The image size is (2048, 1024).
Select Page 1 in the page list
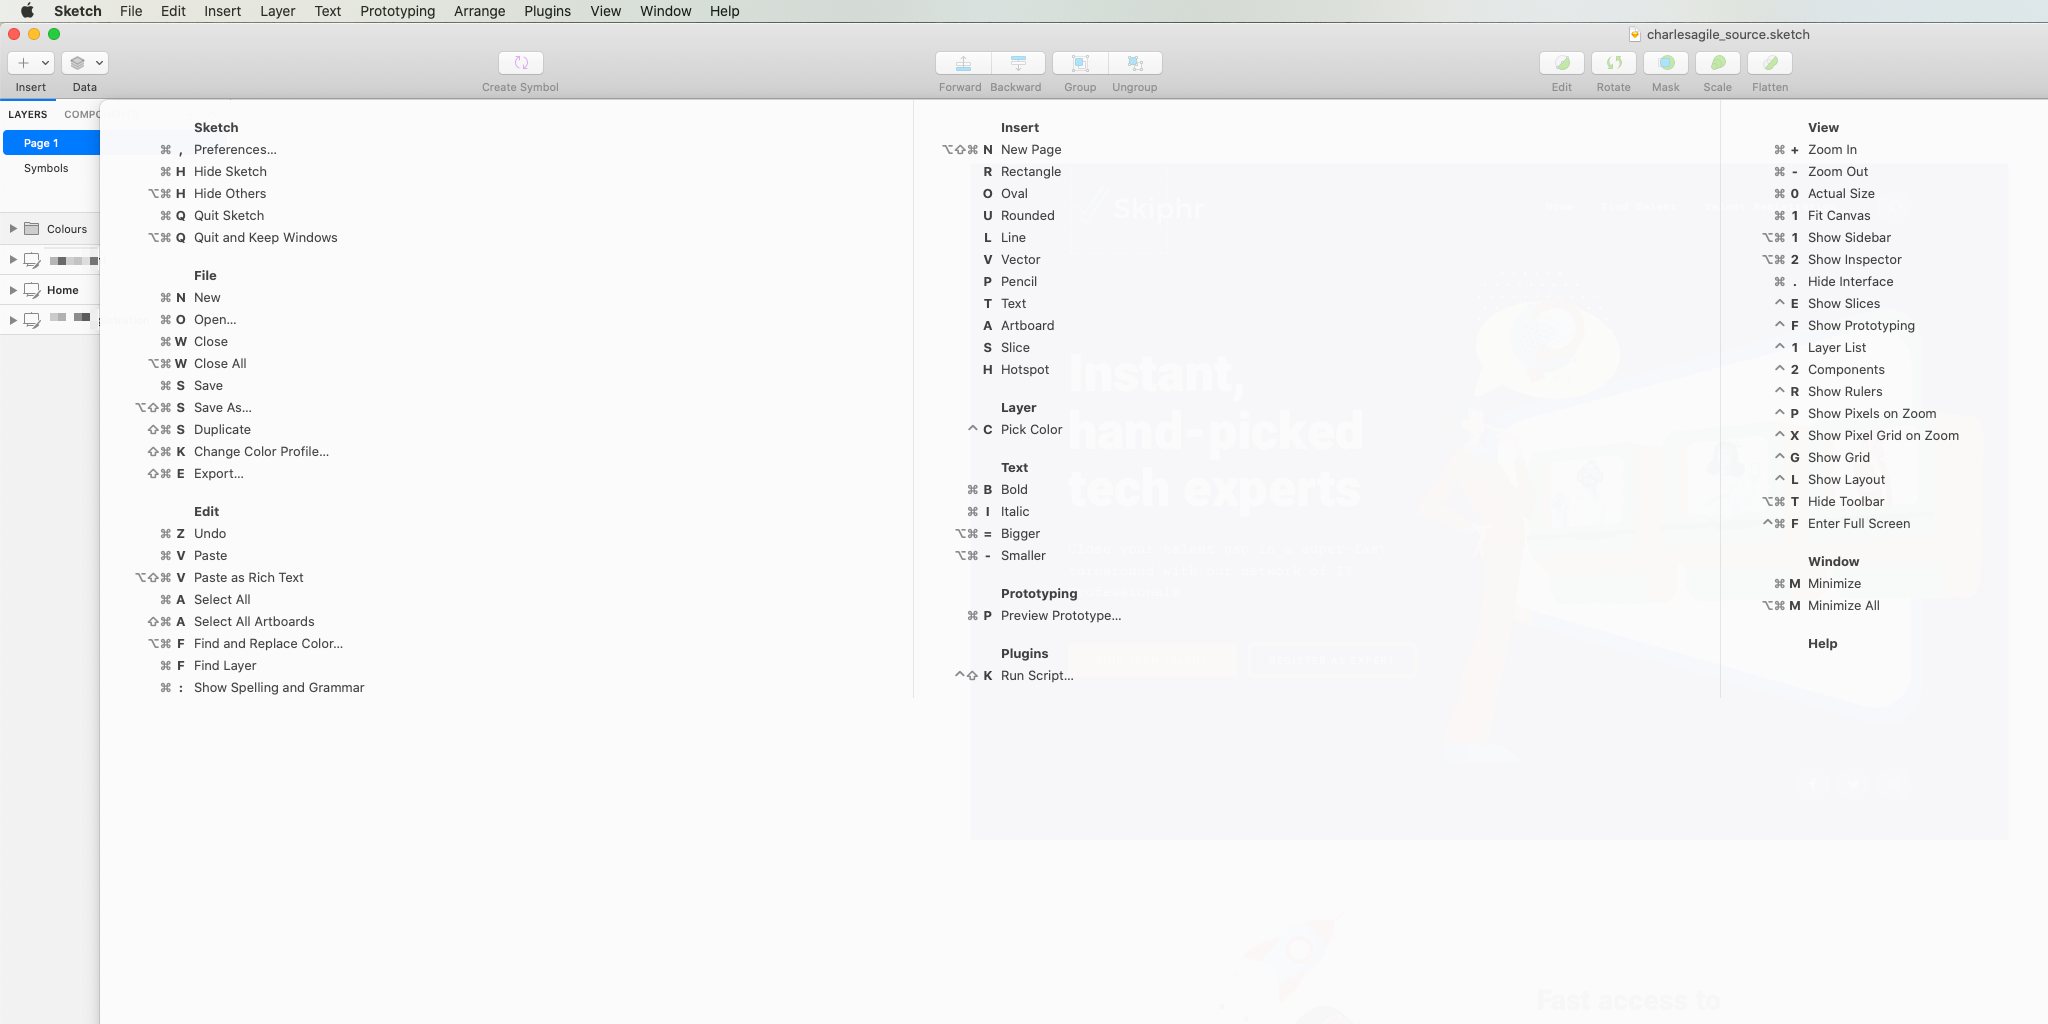click(41, 142)
